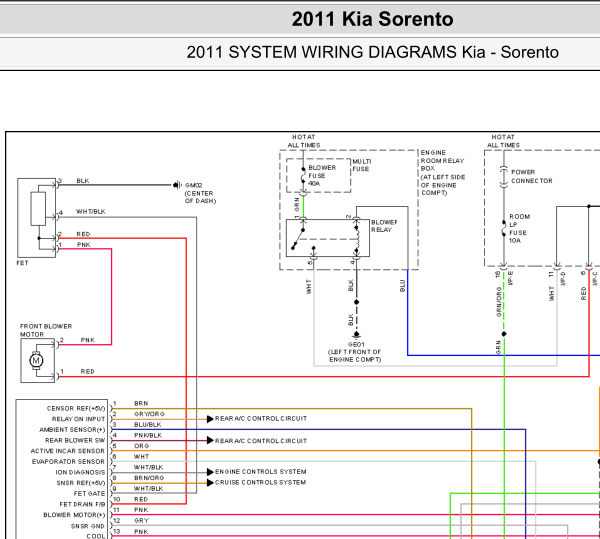Click the 'BLOWER RELAY' label
The height and width of the screenshot is (539, 600).
pos(384,226)
